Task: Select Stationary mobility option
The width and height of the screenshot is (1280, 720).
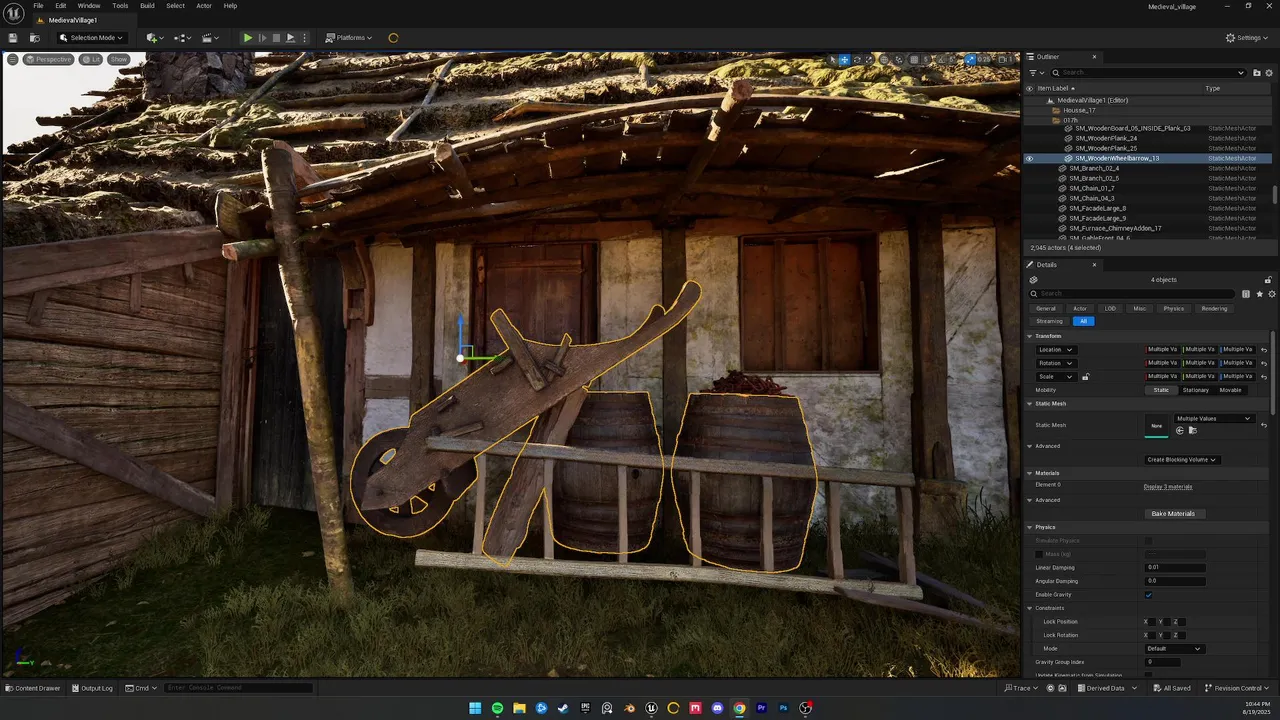Action: (1195, 390)
